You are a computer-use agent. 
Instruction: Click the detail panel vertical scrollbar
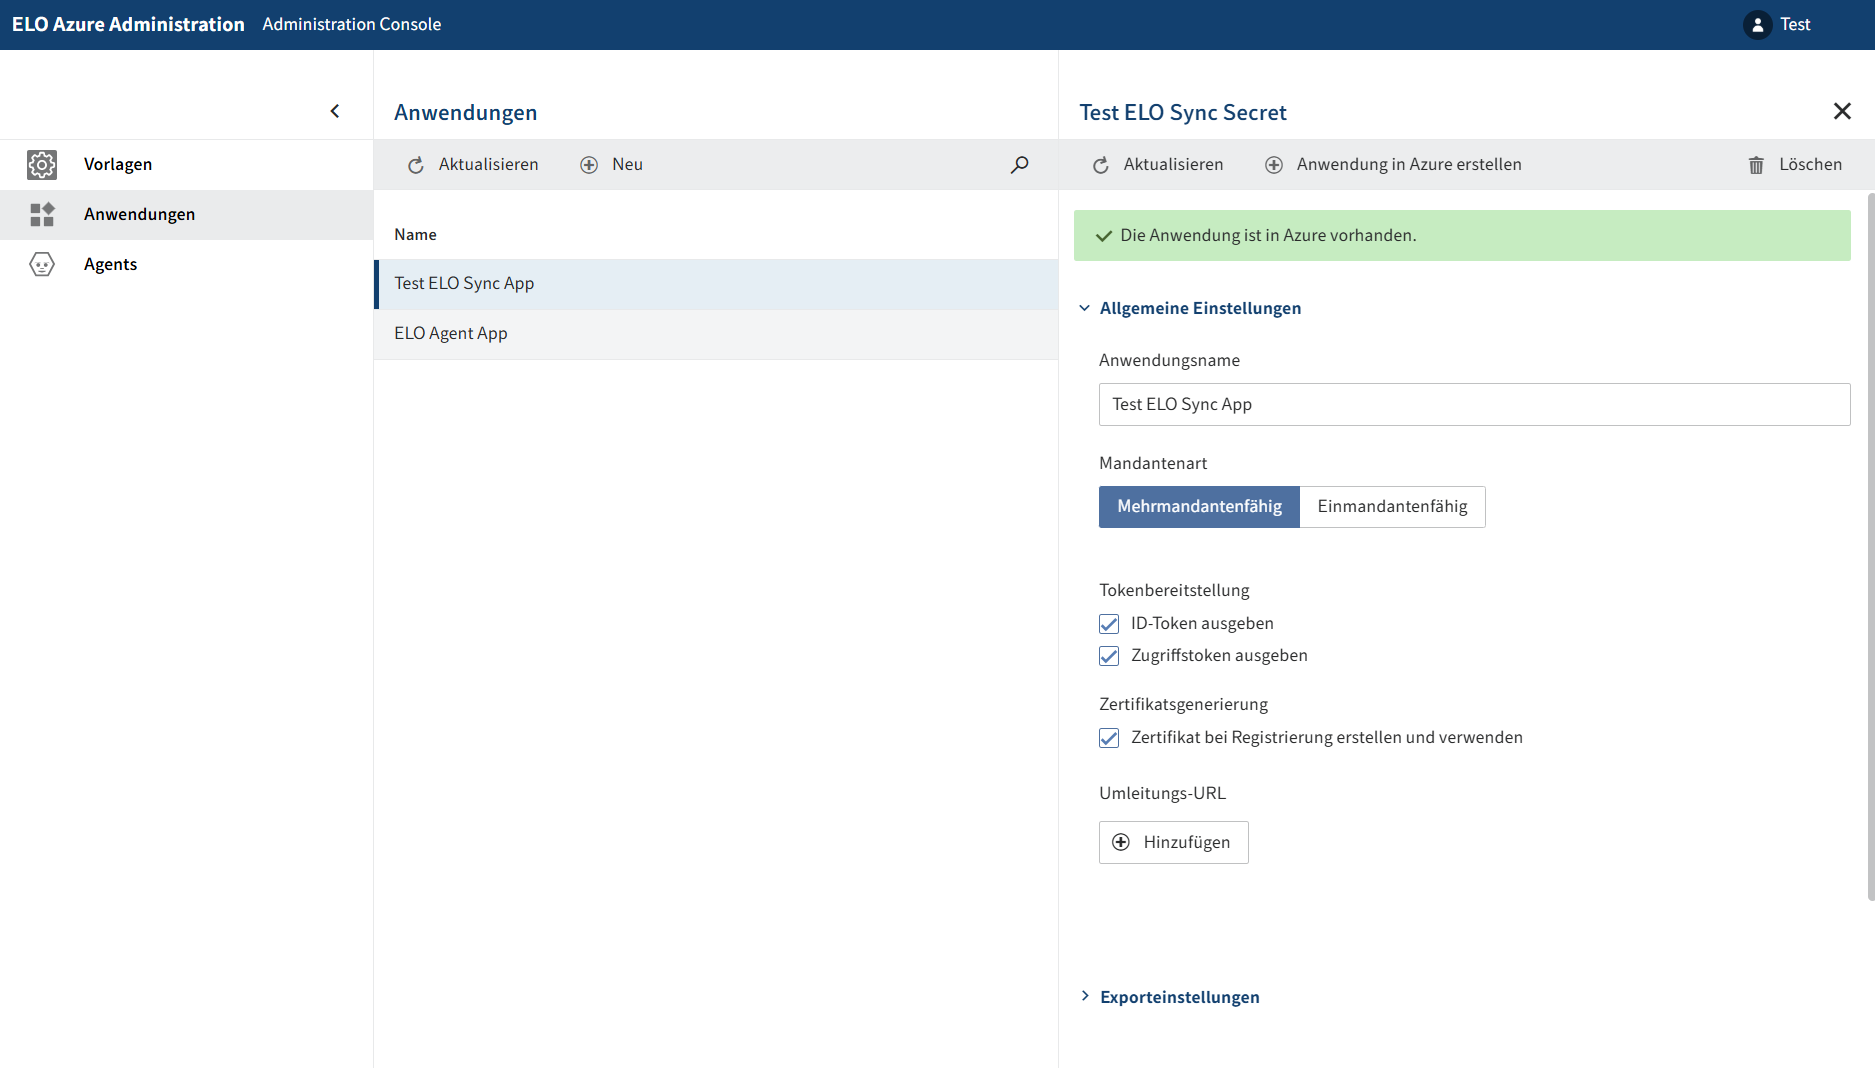tap(1871, 545)
